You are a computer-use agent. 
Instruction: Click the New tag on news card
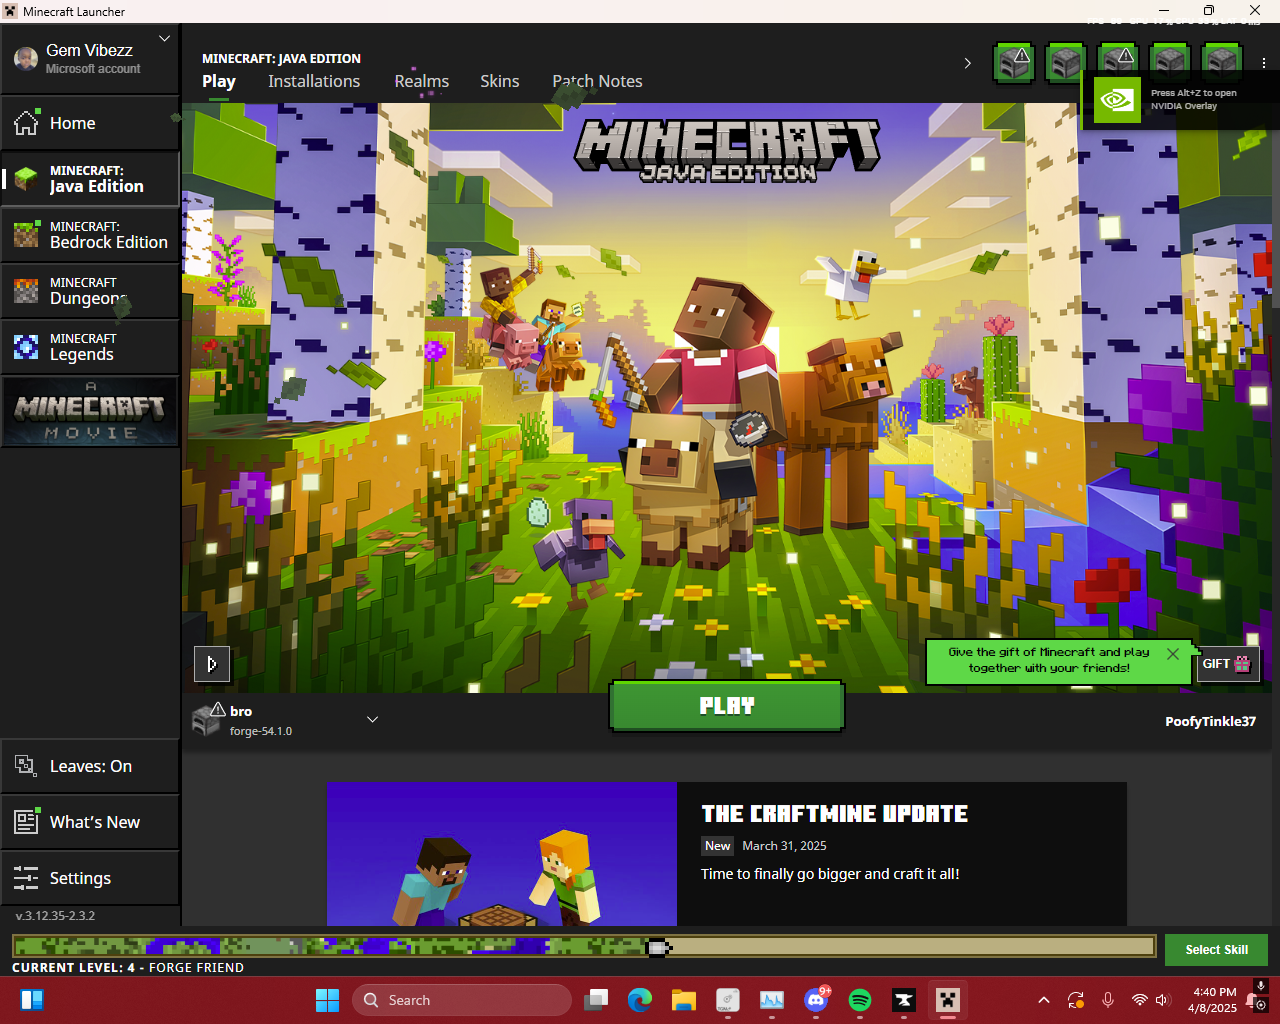click(x=718, y=846)
